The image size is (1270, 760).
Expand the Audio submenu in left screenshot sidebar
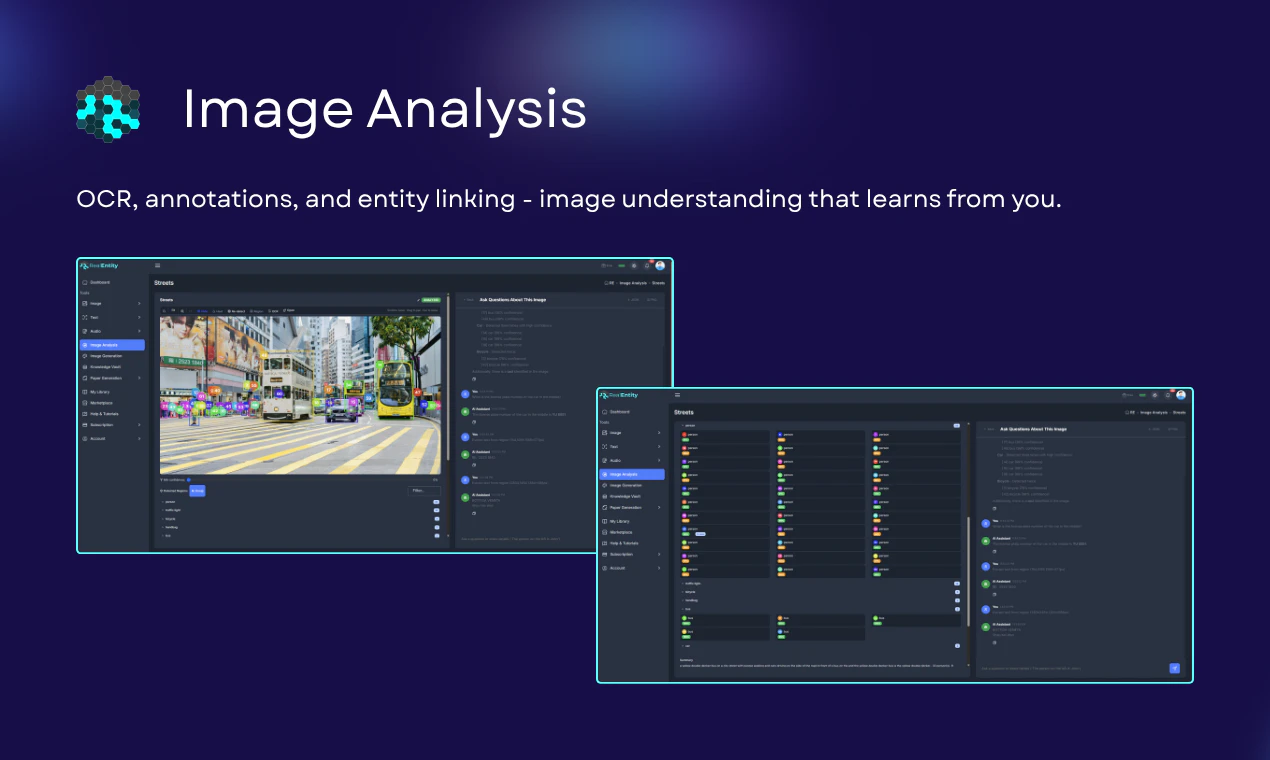point(113,331)
